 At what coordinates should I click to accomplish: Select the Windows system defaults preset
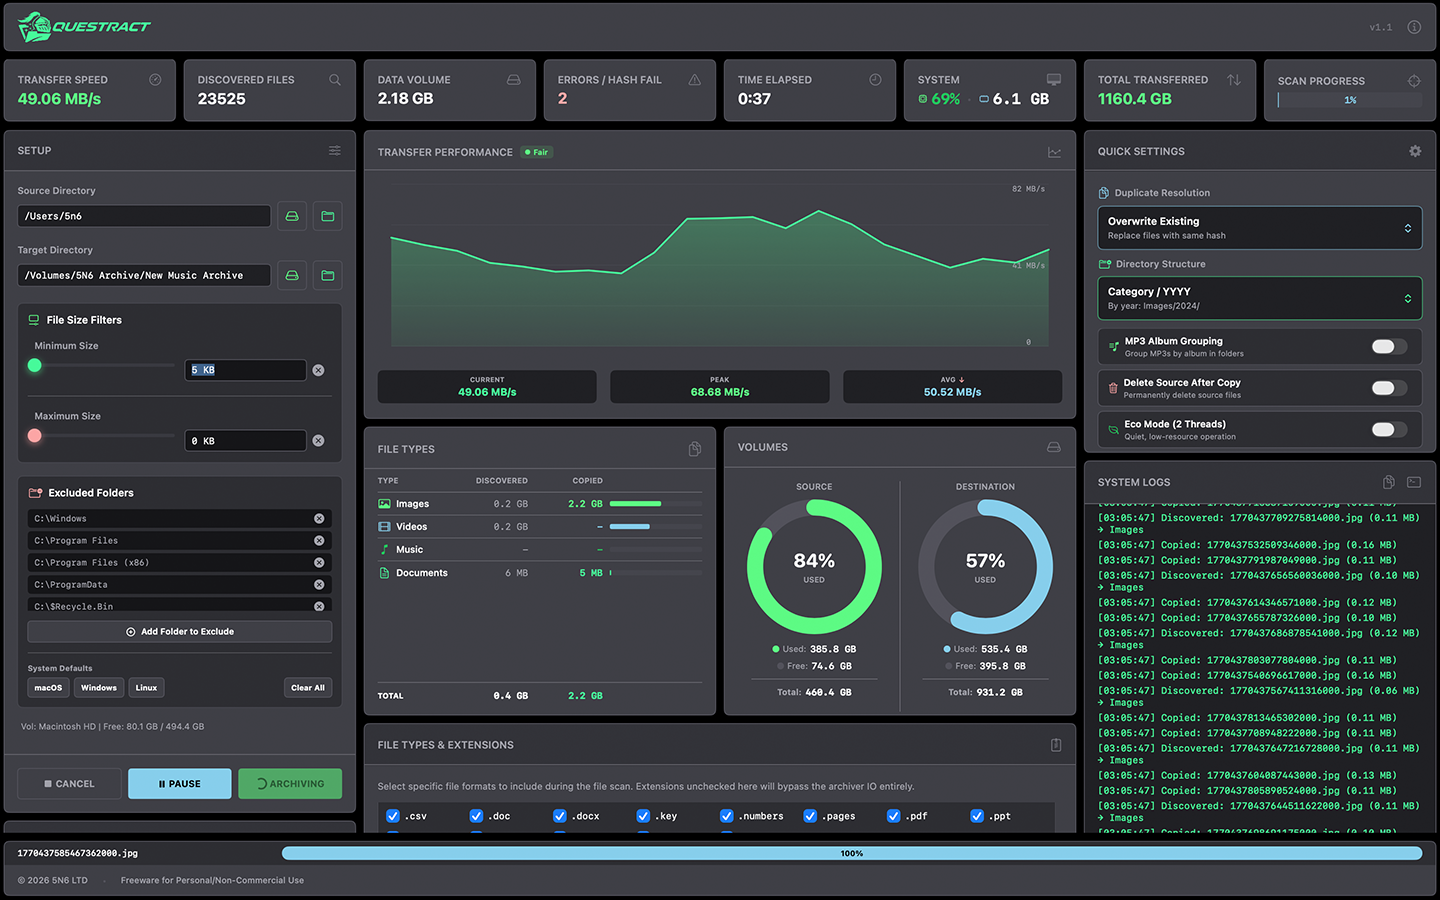pos(98,687)
